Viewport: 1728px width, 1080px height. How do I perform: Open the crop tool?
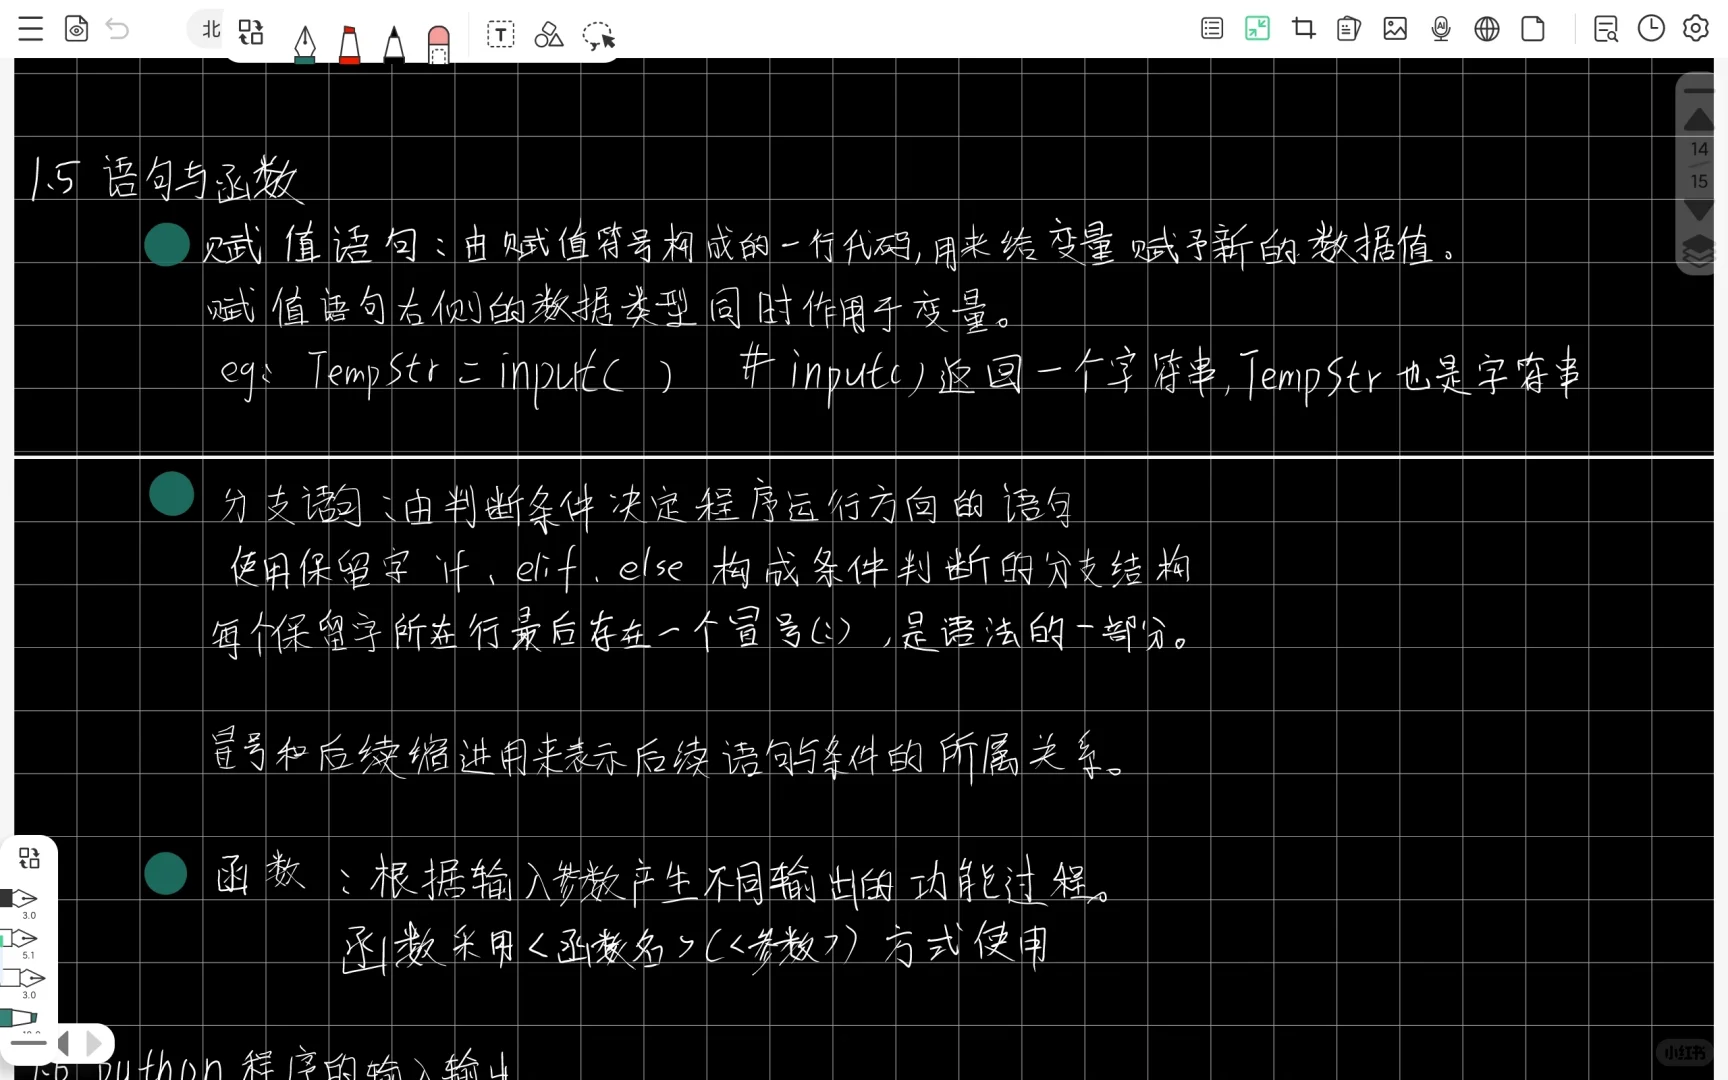[x=1302, y=29]
